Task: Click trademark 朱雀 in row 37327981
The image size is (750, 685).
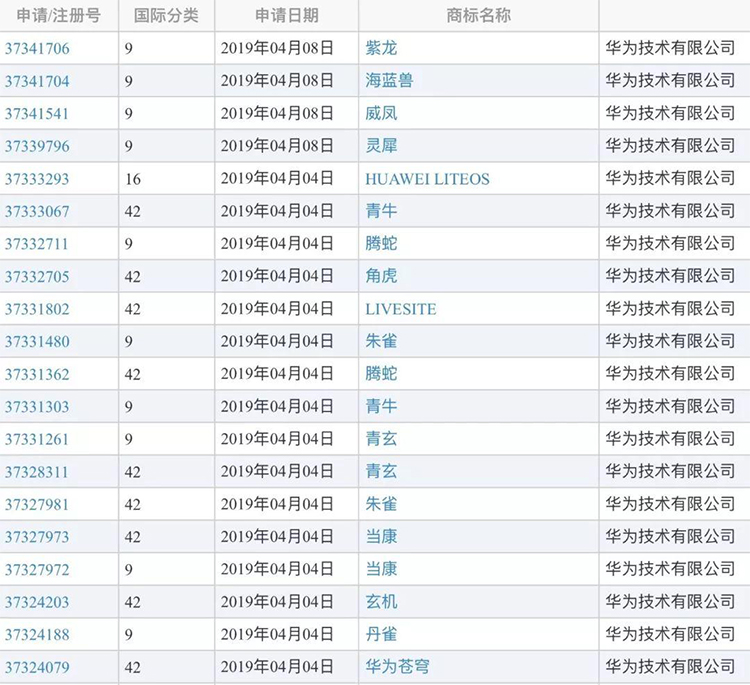Action: point(381,504)
